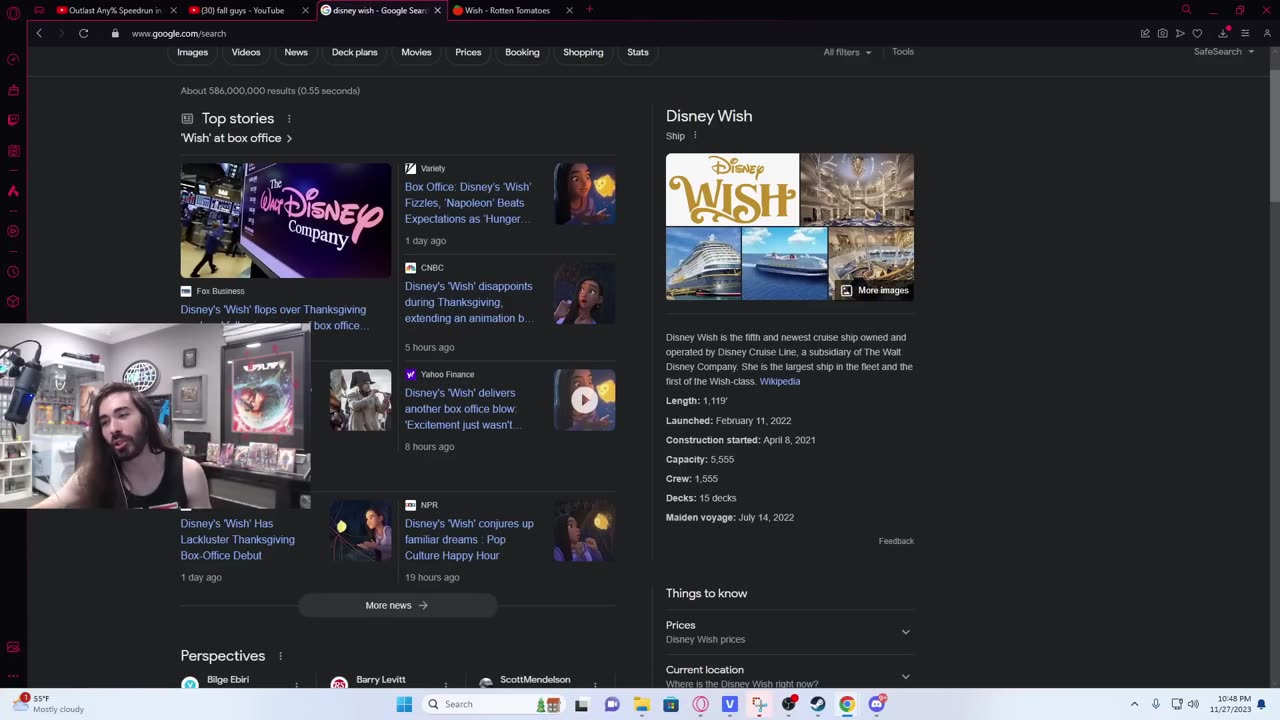
Task: Go back to the previous page
Action: click(39, 33)
